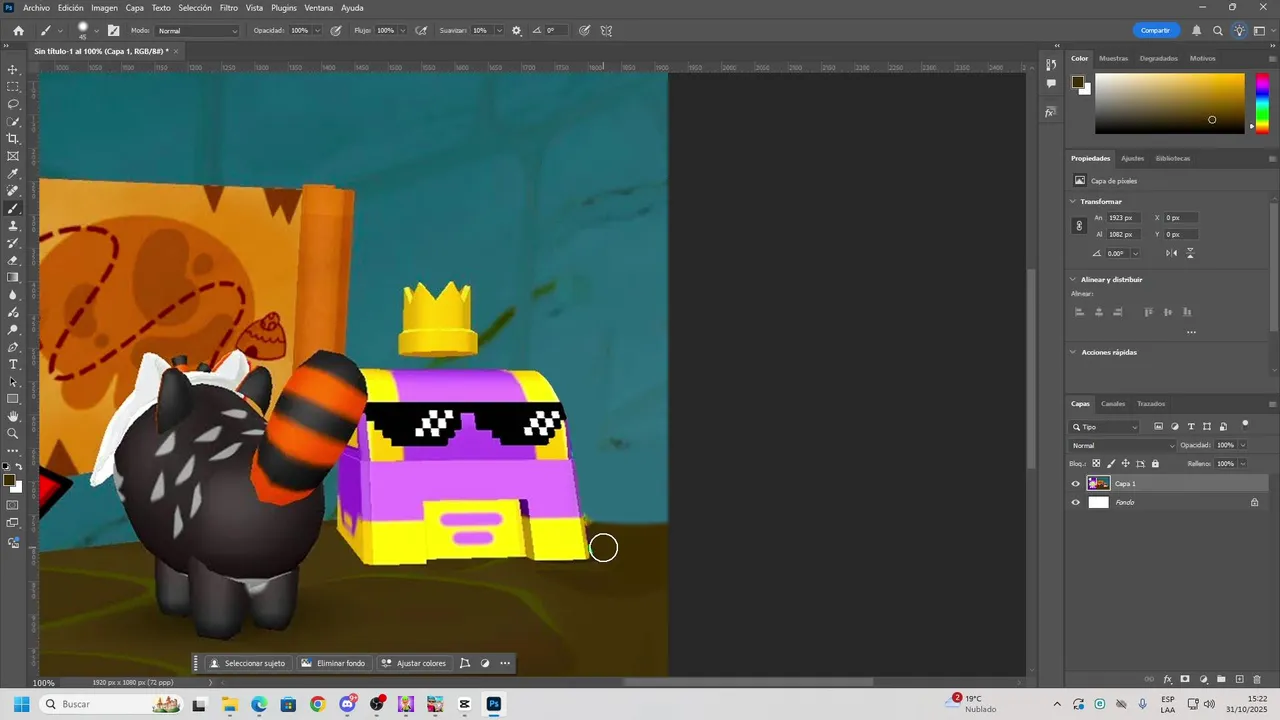Create new adjustment layer icon
Viewport: 1280px width, 720px height.
pyautogui.click(x=1203, y=679)
